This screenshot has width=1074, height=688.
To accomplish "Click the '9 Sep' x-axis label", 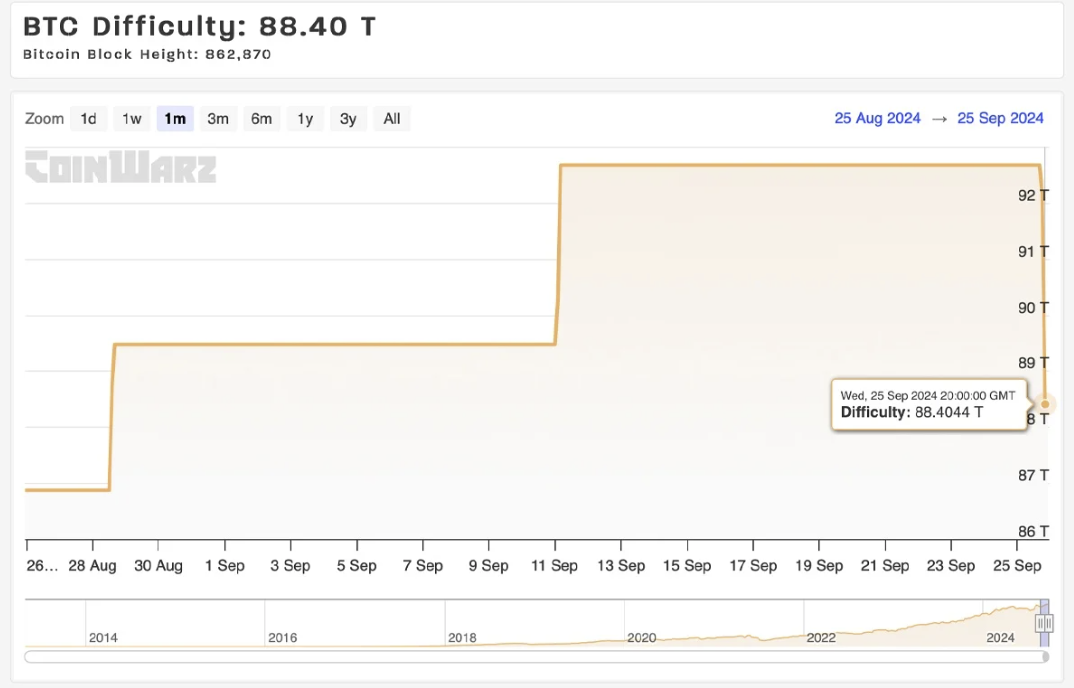I will point(488,565).
